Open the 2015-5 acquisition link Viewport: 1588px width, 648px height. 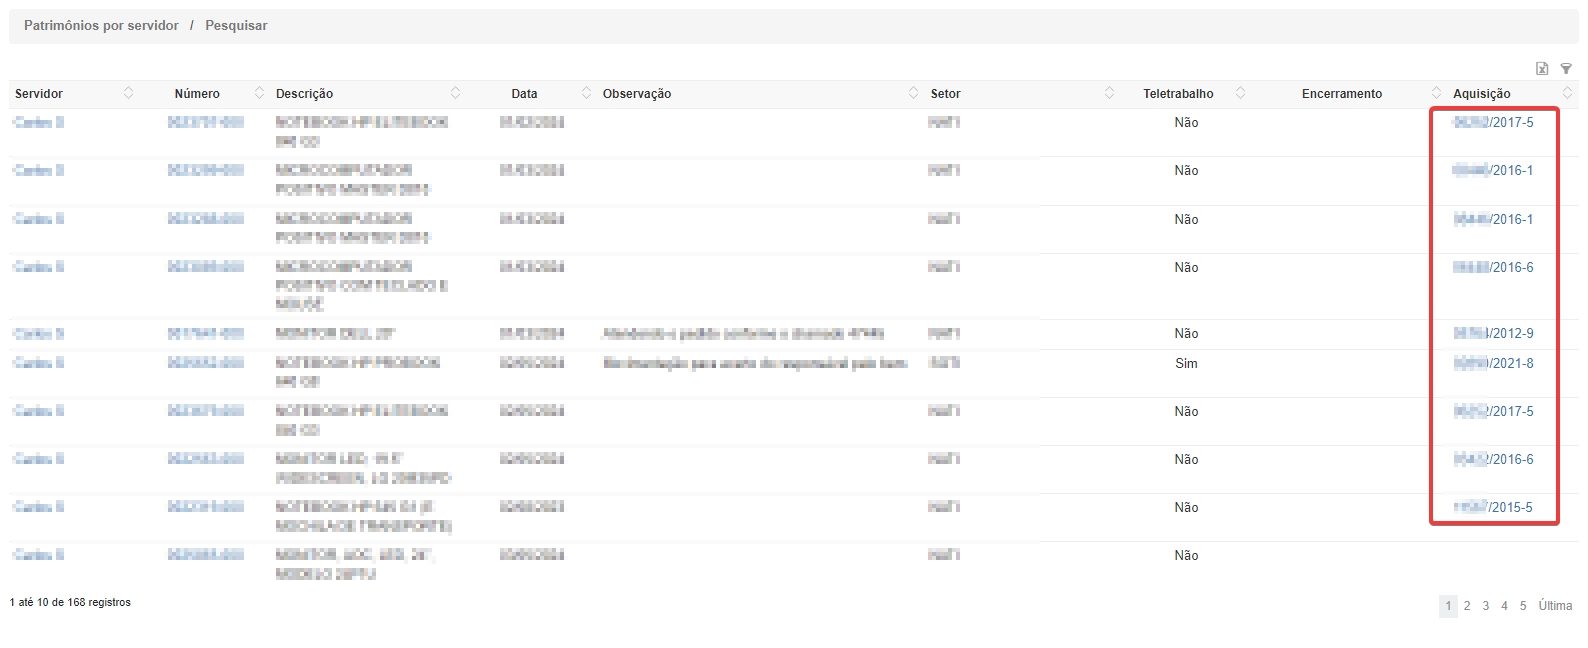[x=1492, y=508]
